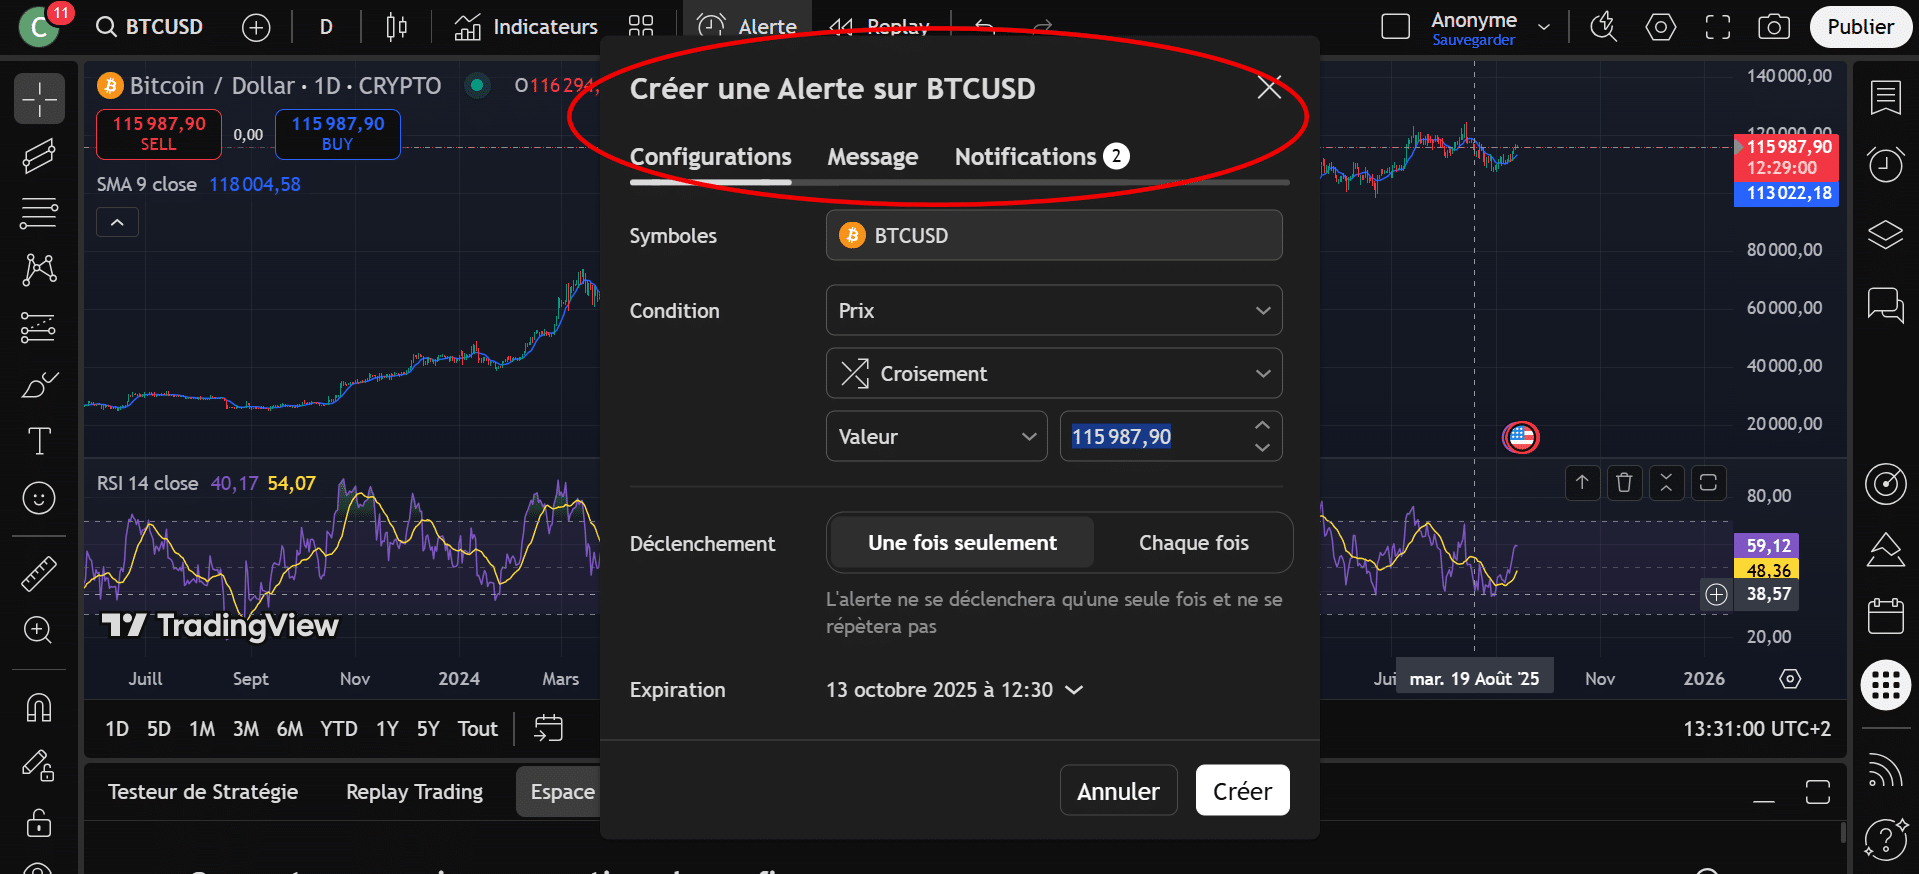Click the Créer button
Image resolution: width=1919 pixels, height=874 pixels.
tap(1242, 791)
